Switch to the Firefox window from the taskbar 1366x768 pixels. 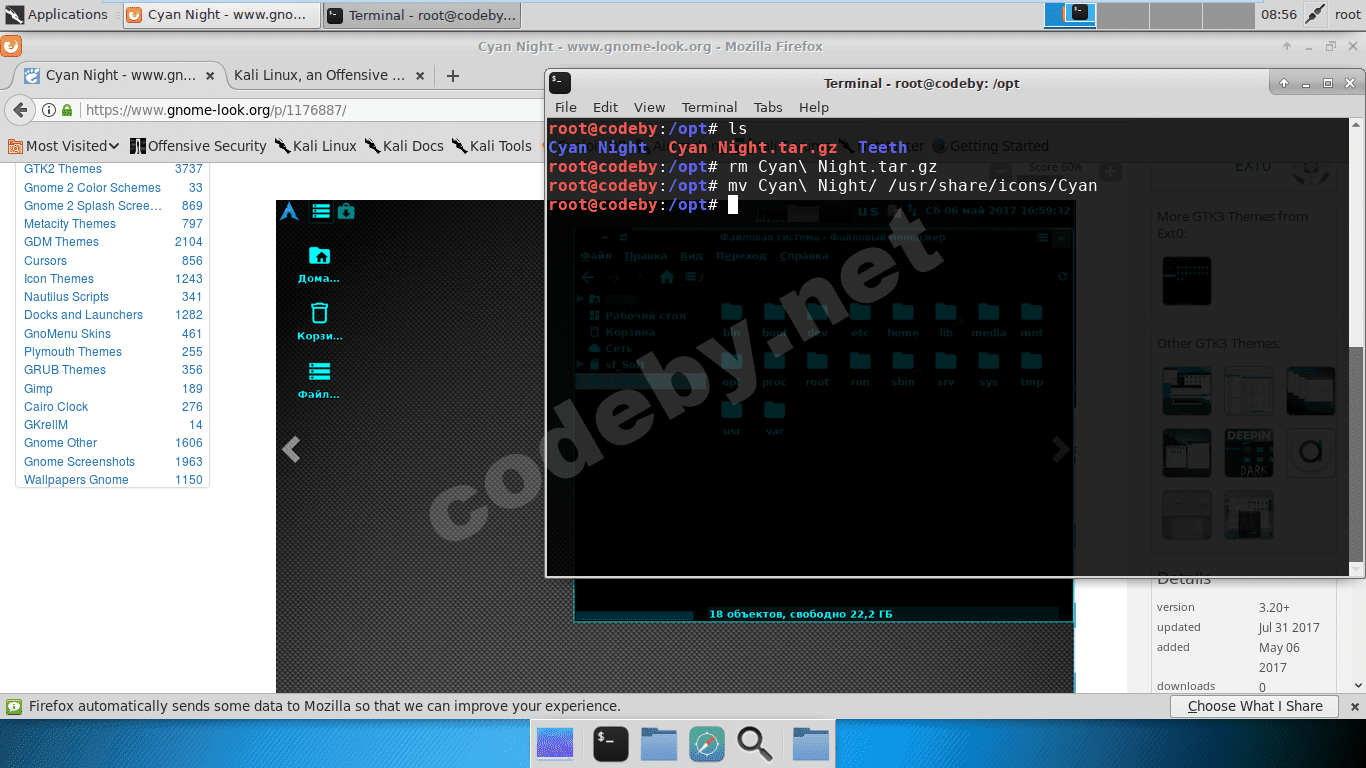(x=222, y=15)
